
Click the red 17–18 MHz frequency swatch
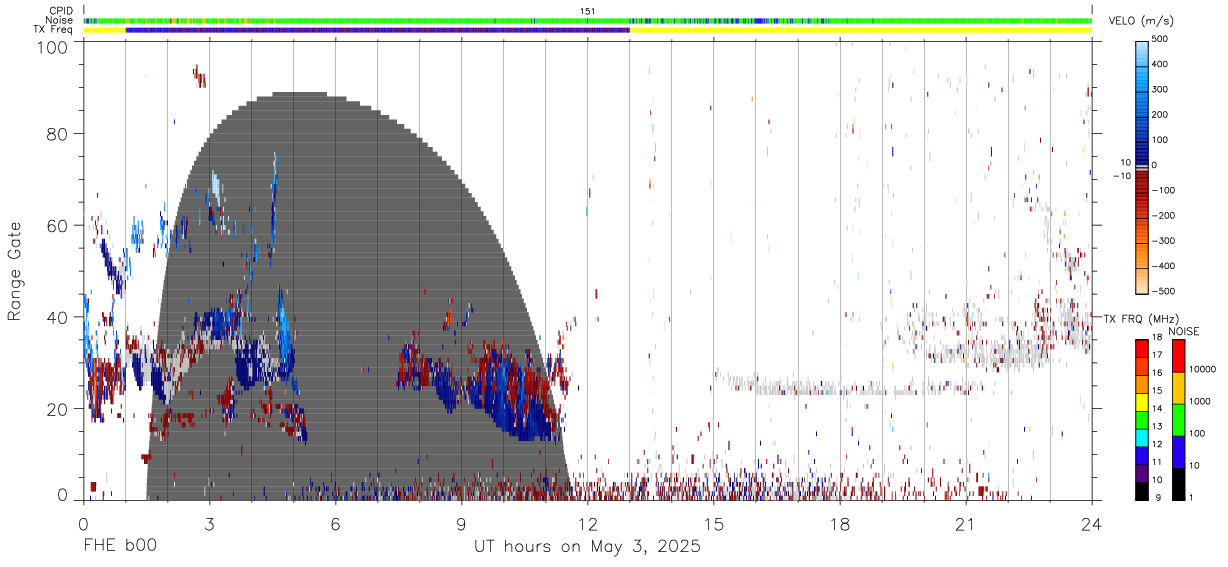(1142, 349)
